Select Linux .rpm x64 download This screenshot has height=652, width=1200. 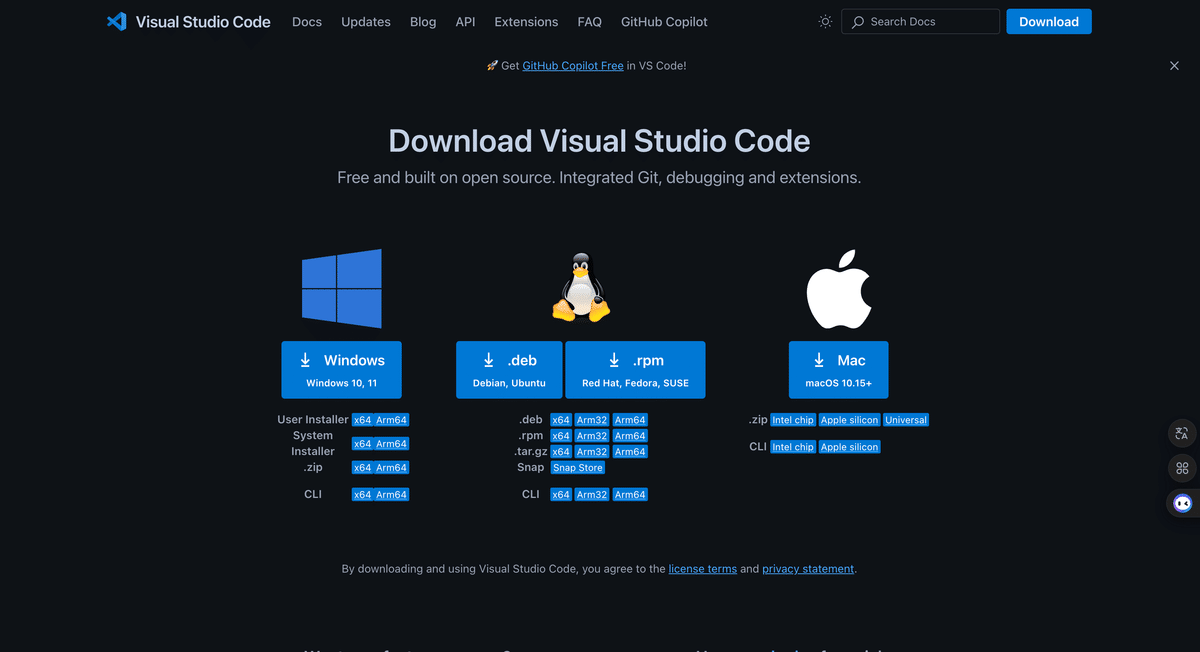pos(561,436)
